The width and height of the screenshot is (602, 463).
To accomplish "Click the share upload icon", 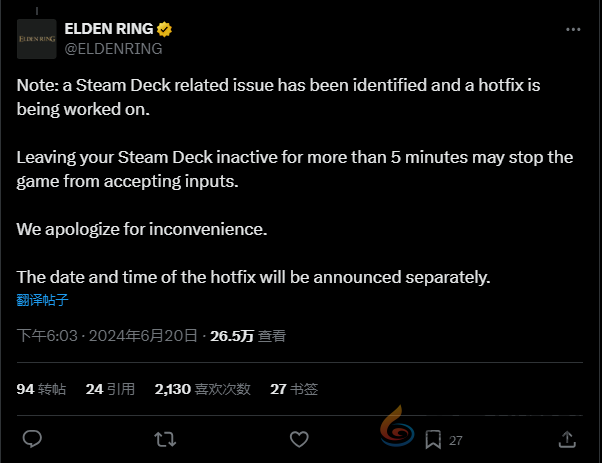I will [x=566, y=438].
